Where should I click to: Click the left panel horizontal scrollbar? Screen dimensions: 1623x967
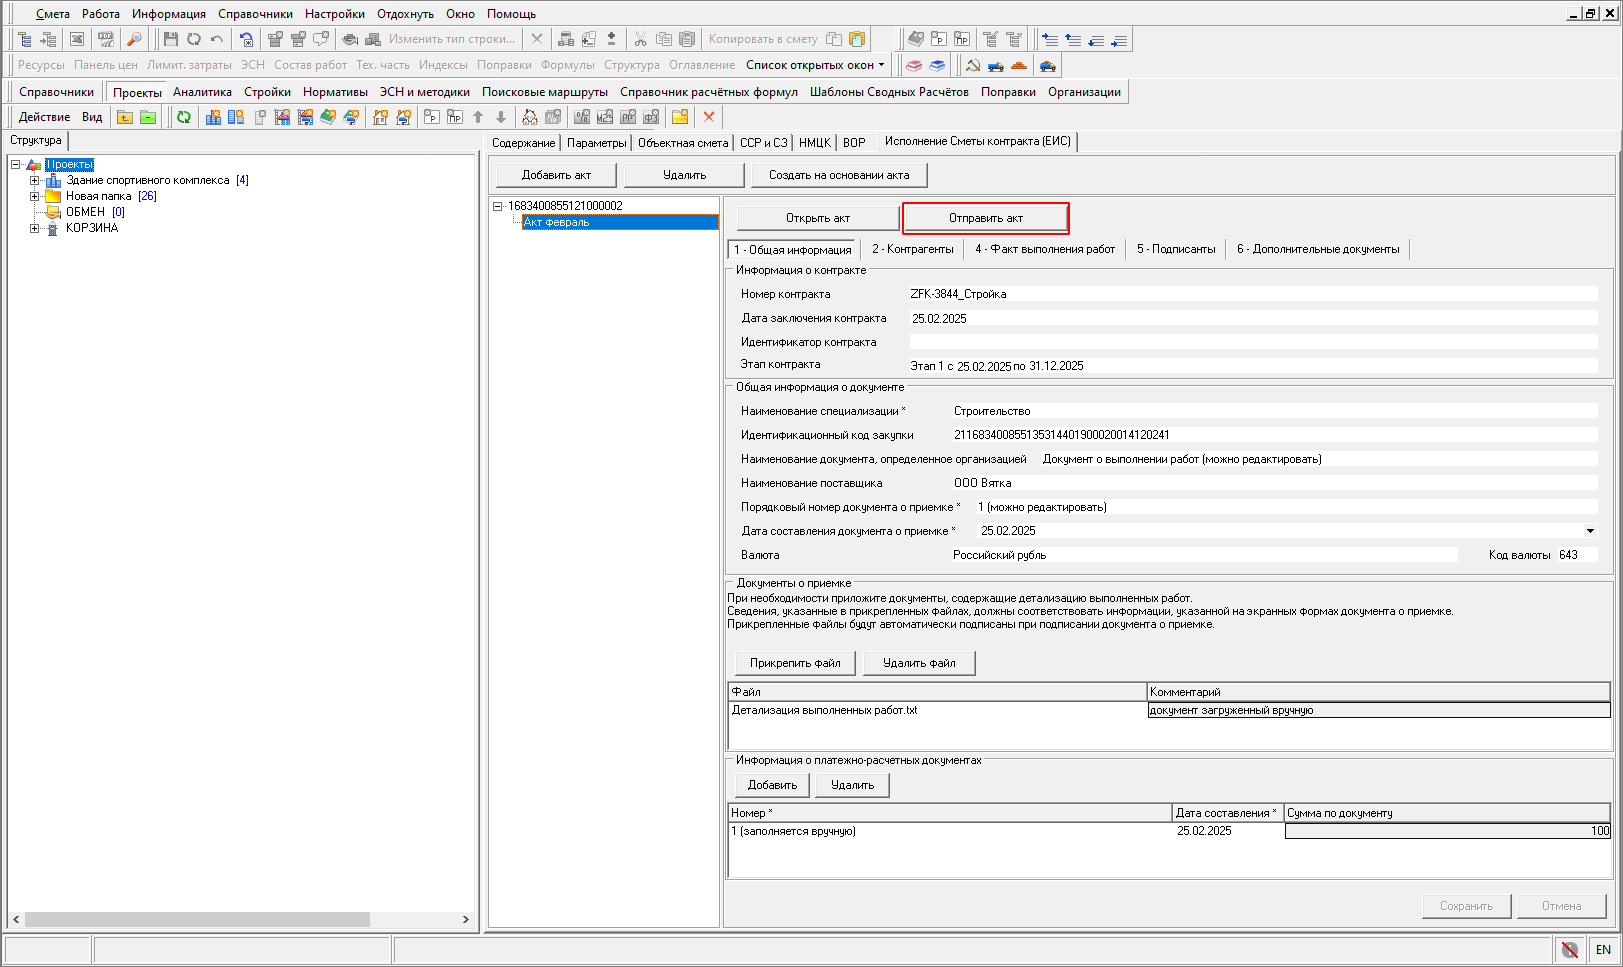tap(197, 919)
